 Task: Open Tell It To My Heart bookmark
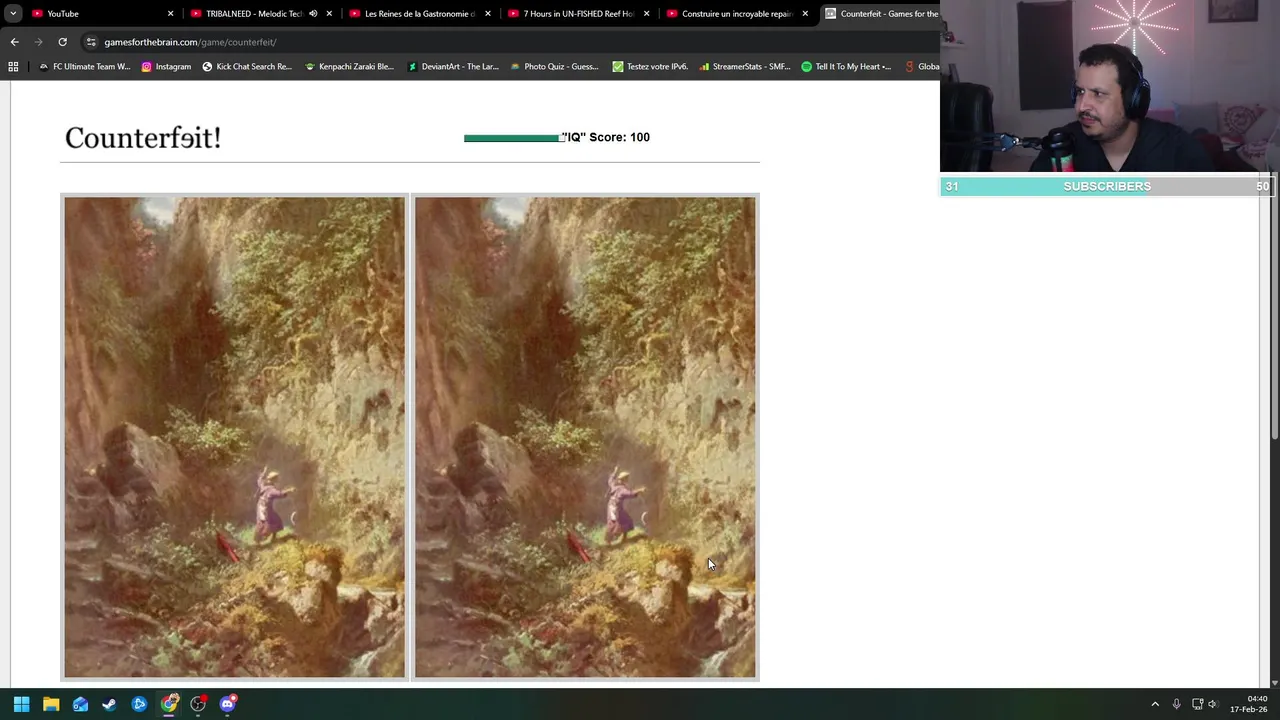[x=846, y=67]
